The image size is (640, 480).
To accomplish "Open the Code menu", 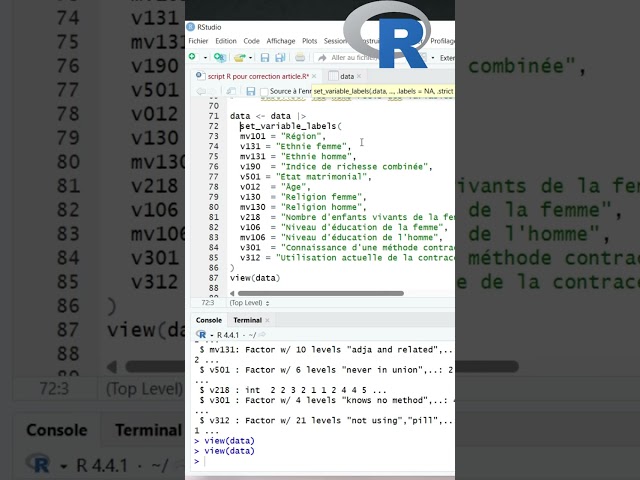I will [251, 41].
